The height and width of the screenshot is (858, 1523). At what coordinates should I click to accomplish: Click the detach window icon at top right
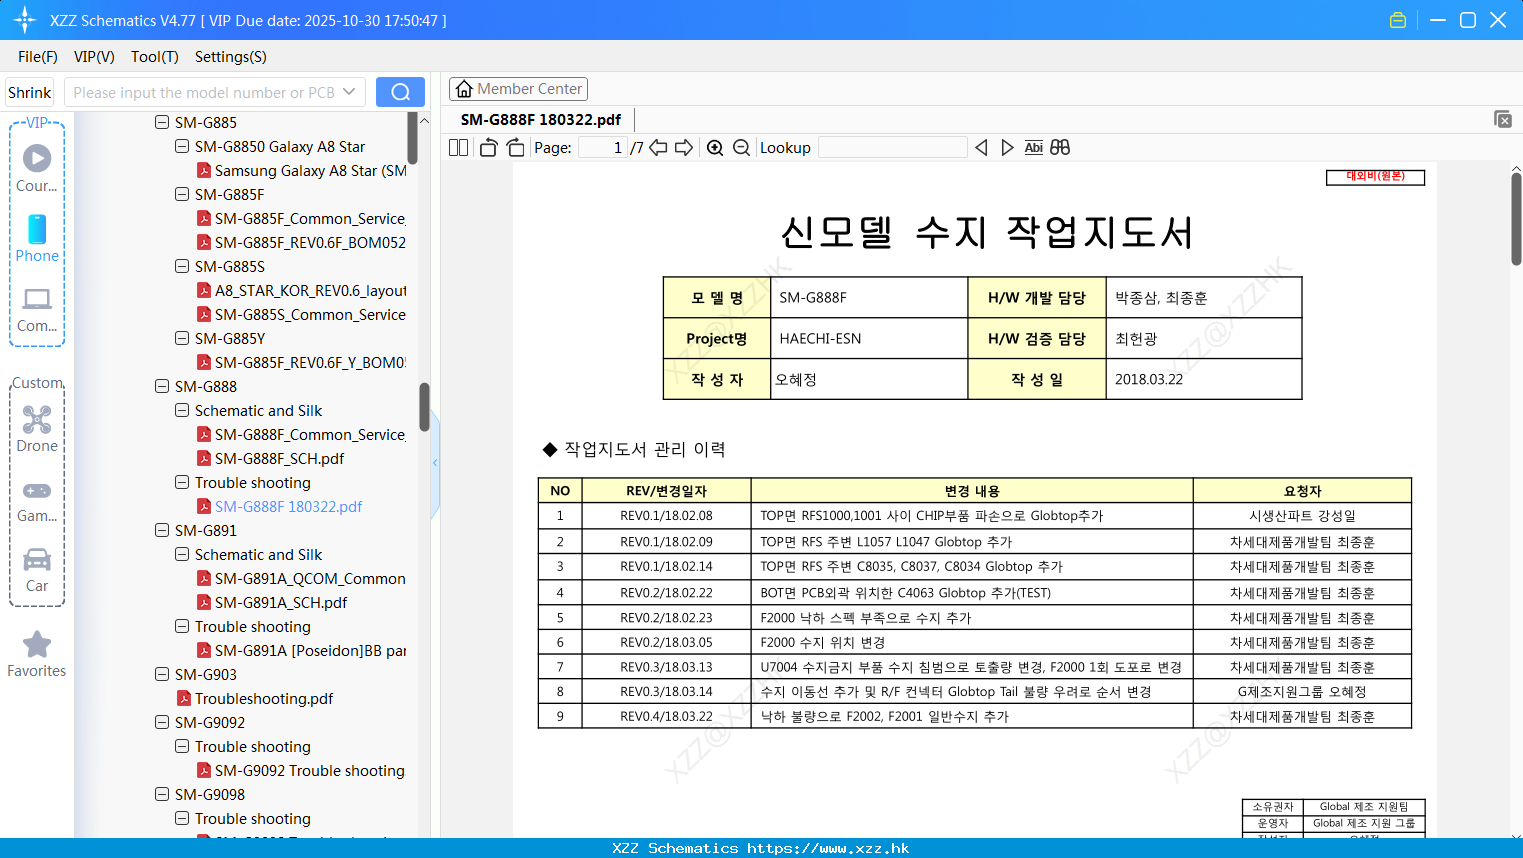(x=1502, y=119)
